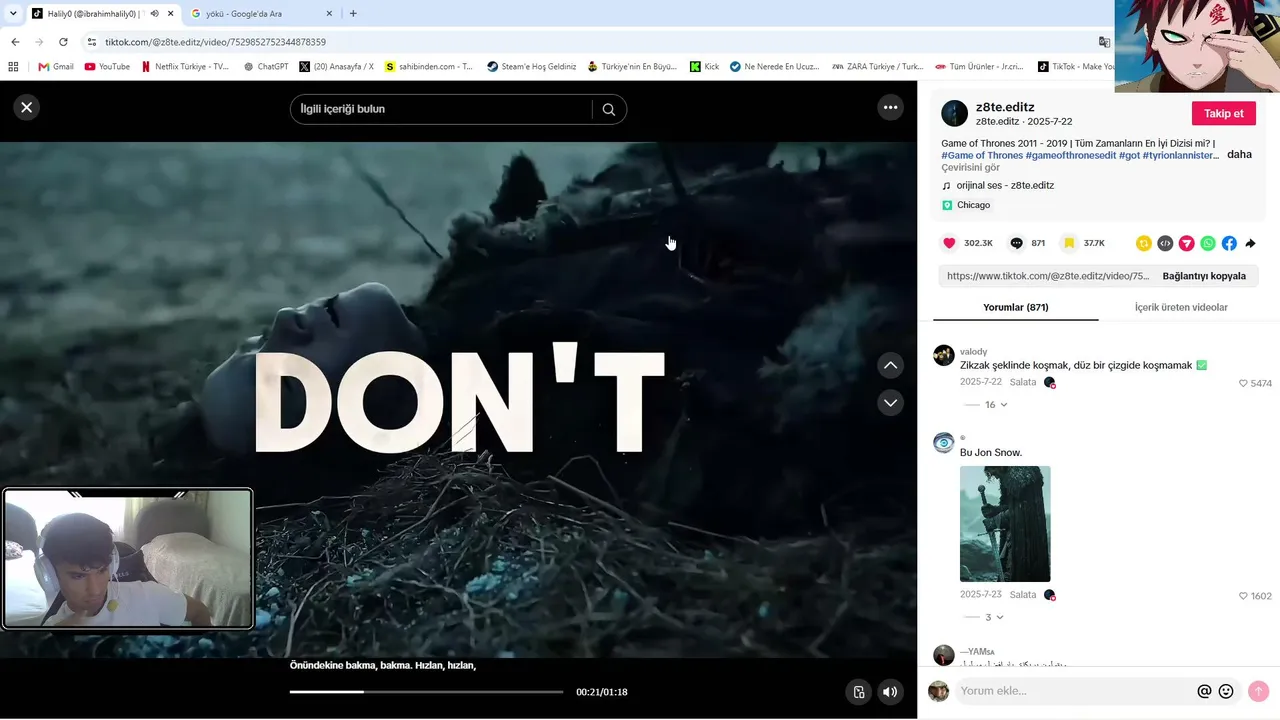Like valody's comment with heart icon
The image size is (1280, 720).
click(1243, 383)
